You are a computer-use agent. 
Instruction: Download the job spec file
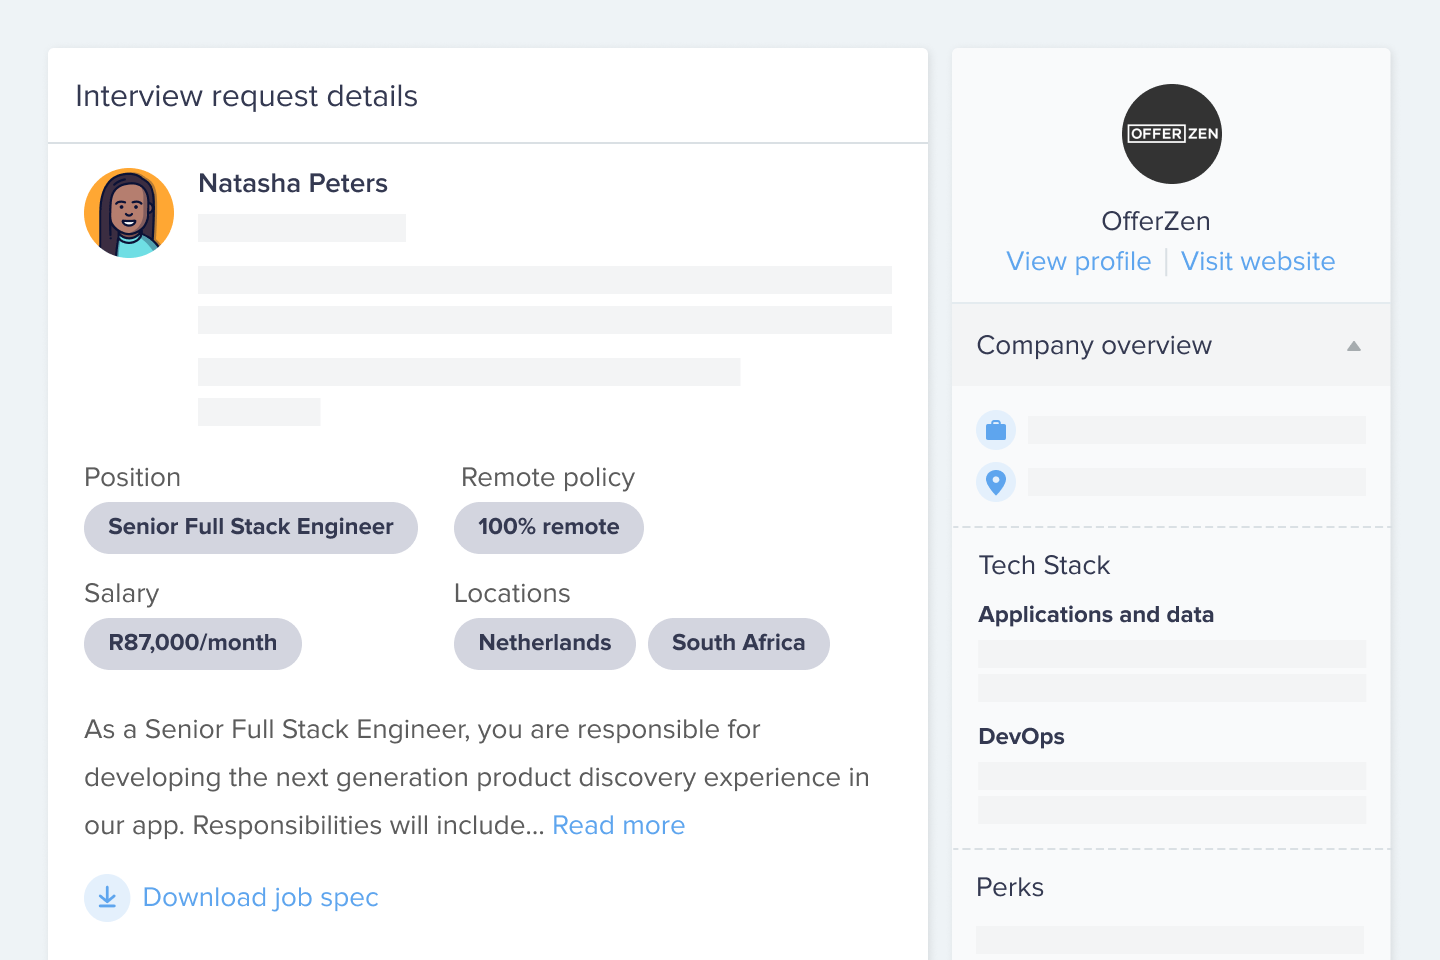point(260,898)
